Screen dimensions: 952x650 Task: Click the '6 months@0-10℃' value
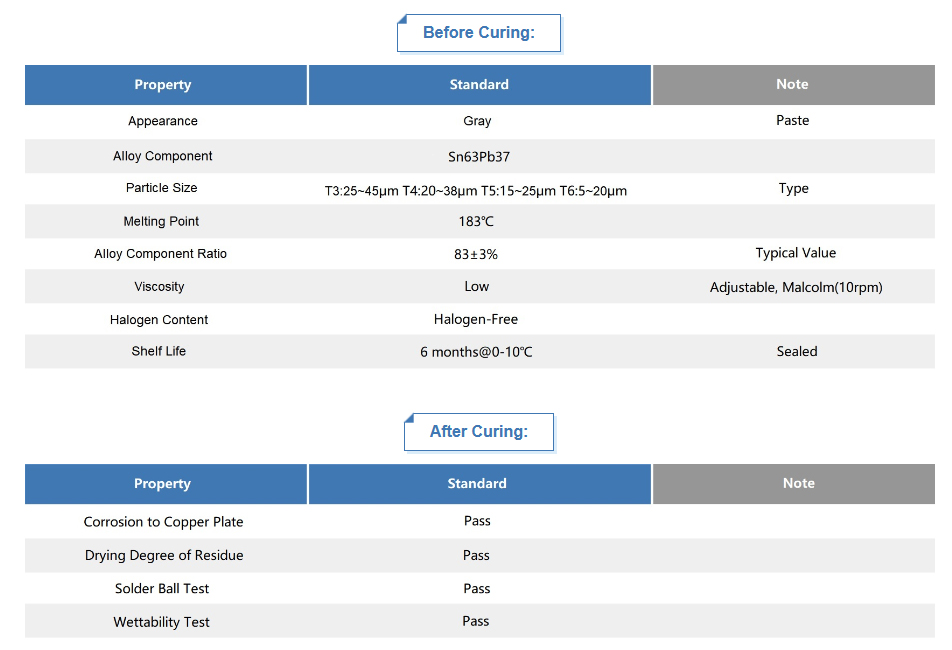click(x=476, y=352)
